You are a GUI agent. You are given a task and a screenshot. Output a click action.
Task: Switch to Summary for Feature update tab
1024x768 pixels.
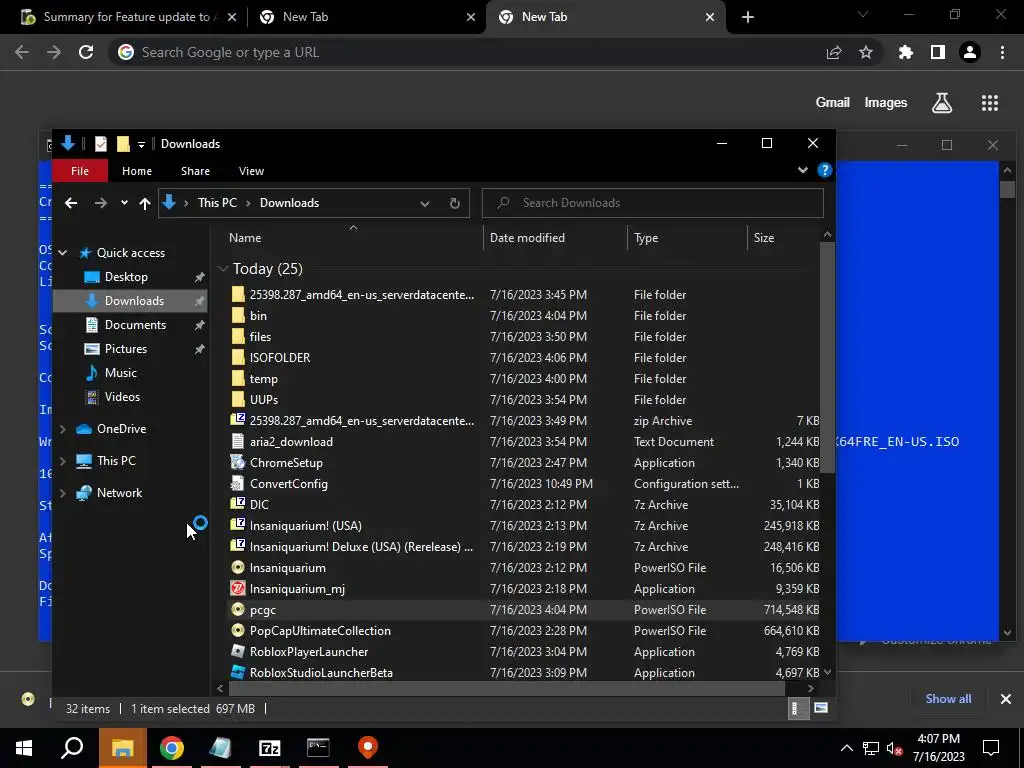tap(127, 17)
